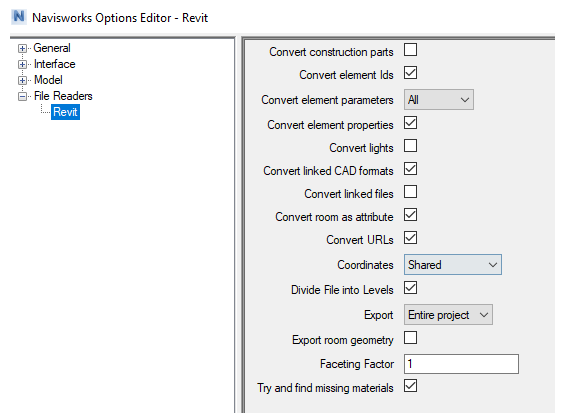This screenshot has width=563, height=419.
Task: Open the Coordinates dropdown set to Shared
Action: point(453,265)
